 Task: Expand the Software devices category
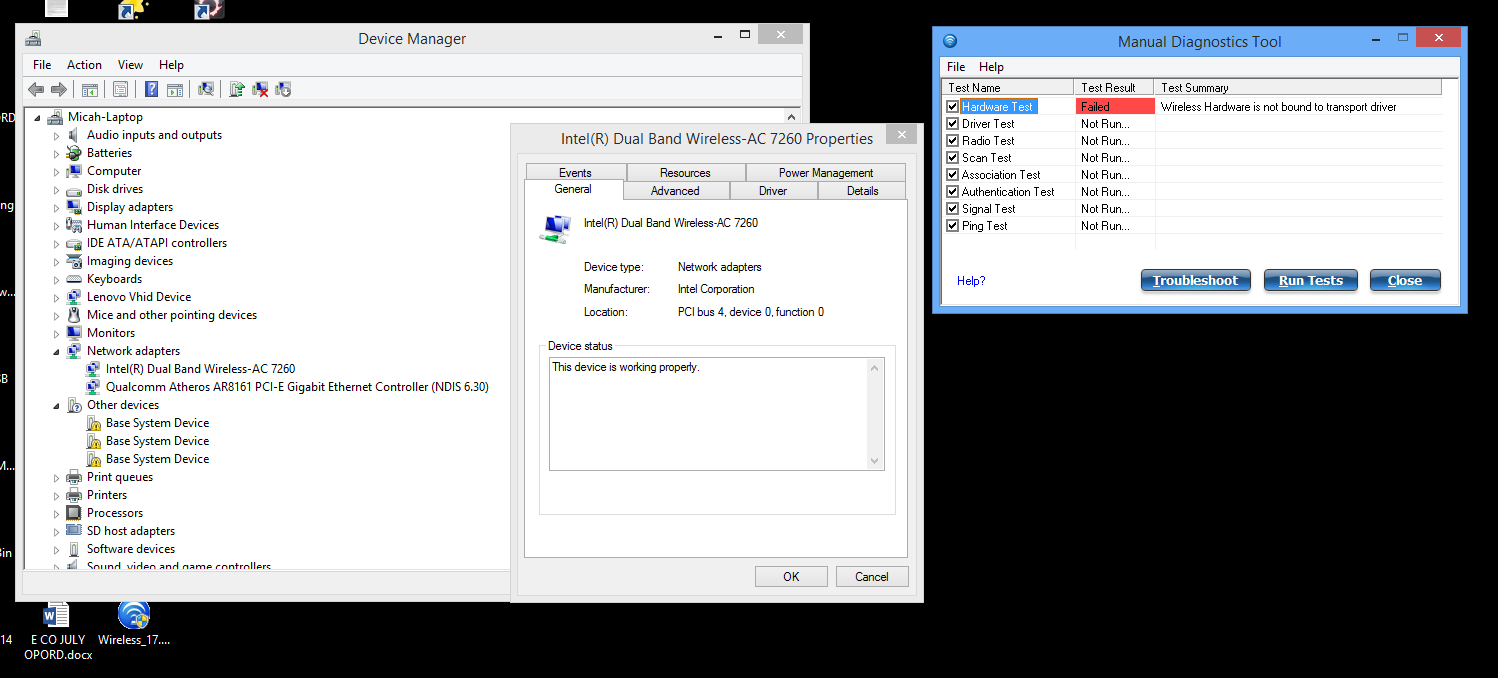pyautogui.click(x=57, y=549)
